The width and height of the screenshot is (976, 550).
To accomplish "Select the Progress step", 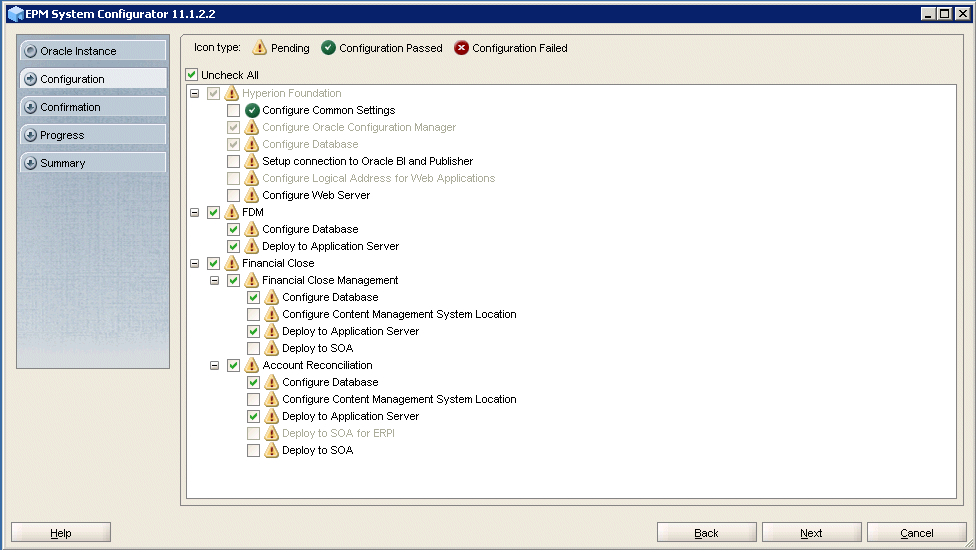I will click(93, 135).
